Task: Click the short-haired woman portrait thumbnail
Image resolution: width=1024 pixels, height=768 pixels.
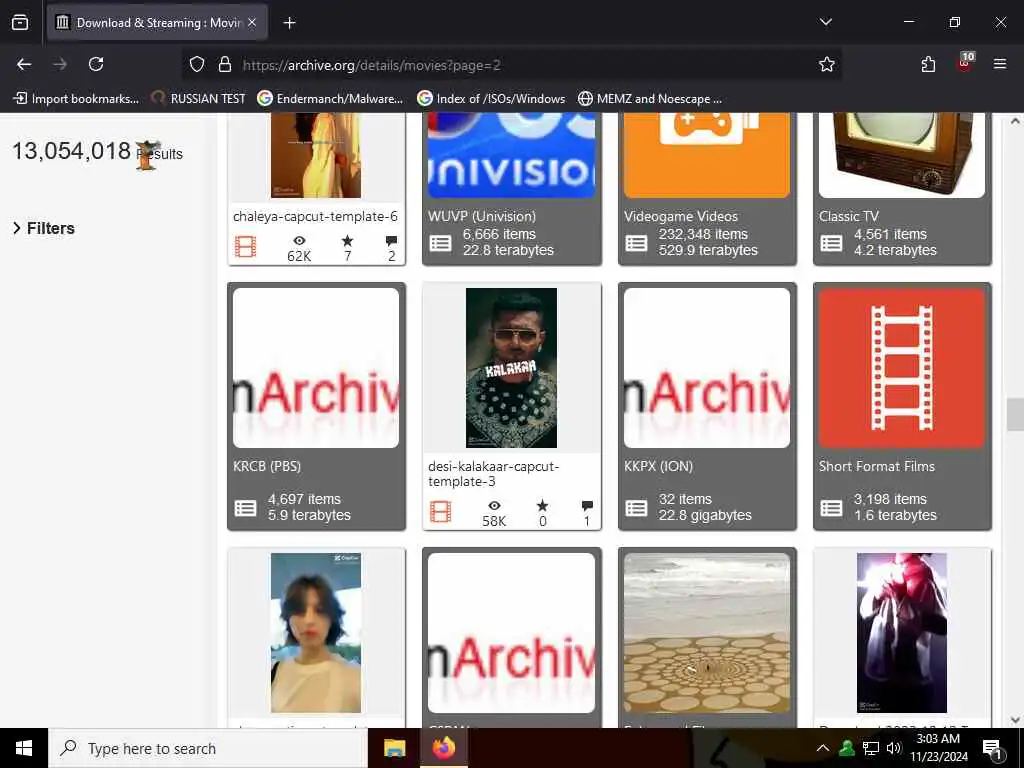Action: tap(316, 633)
